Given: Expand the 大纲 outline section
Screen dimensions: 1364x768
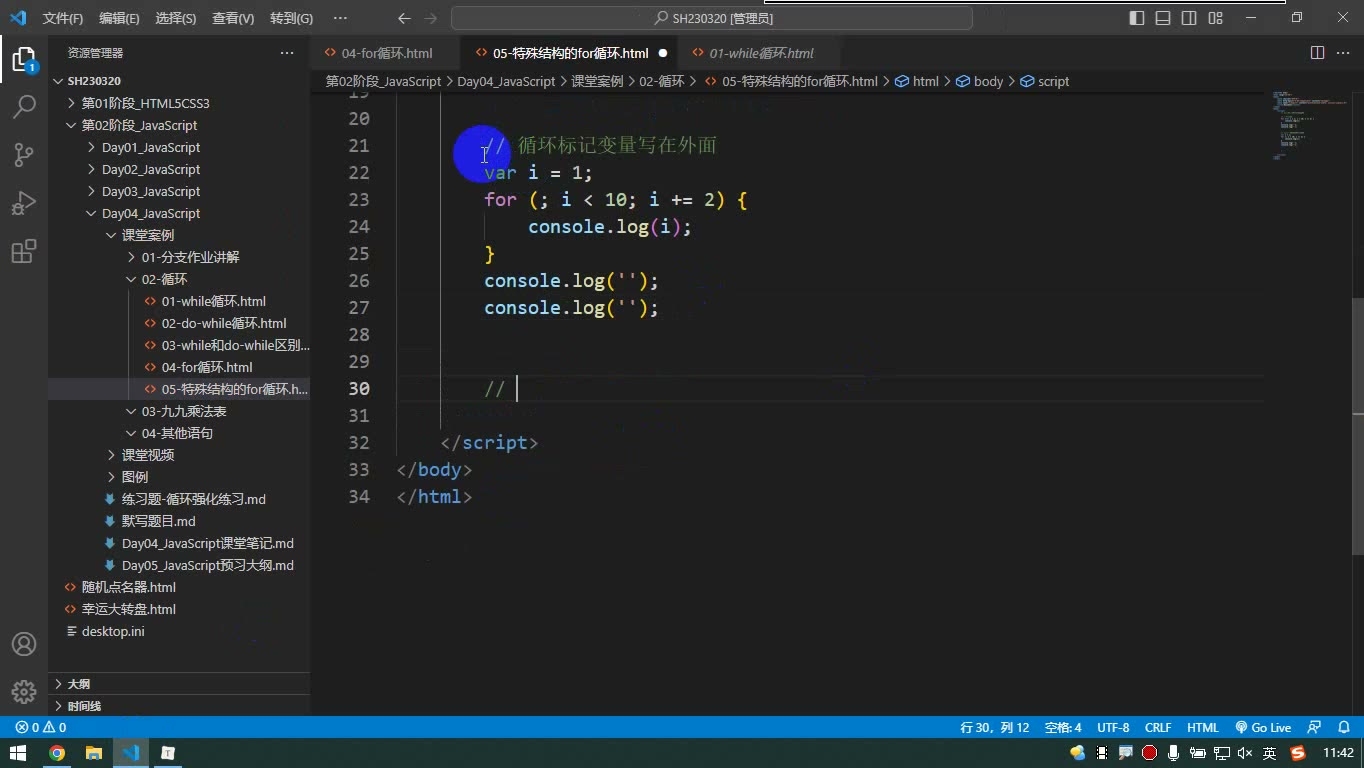Looking at the screenshot, I should (x=78, y=684).
